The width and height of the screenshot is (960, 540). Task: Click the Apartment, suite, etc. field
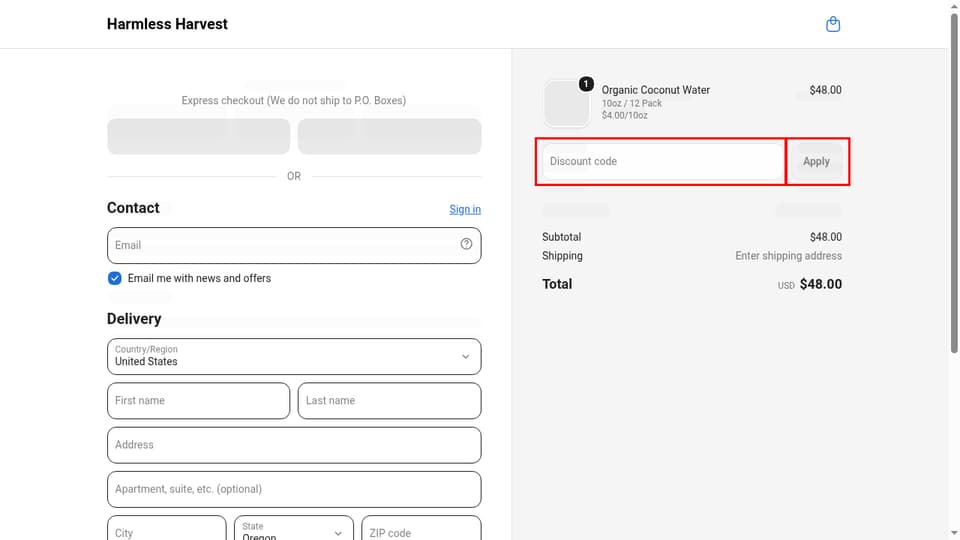(x=294, y=489)
